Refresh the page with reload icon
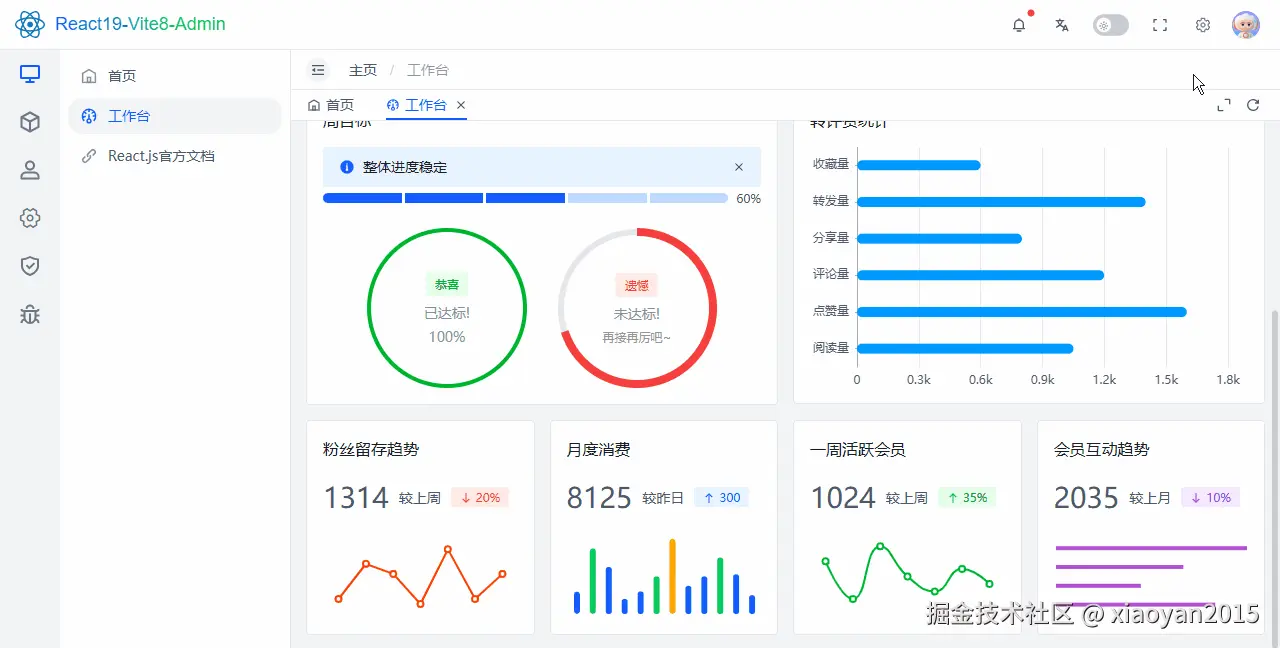The width and height of the screenshot is (1280, 648). point(1253,105)
